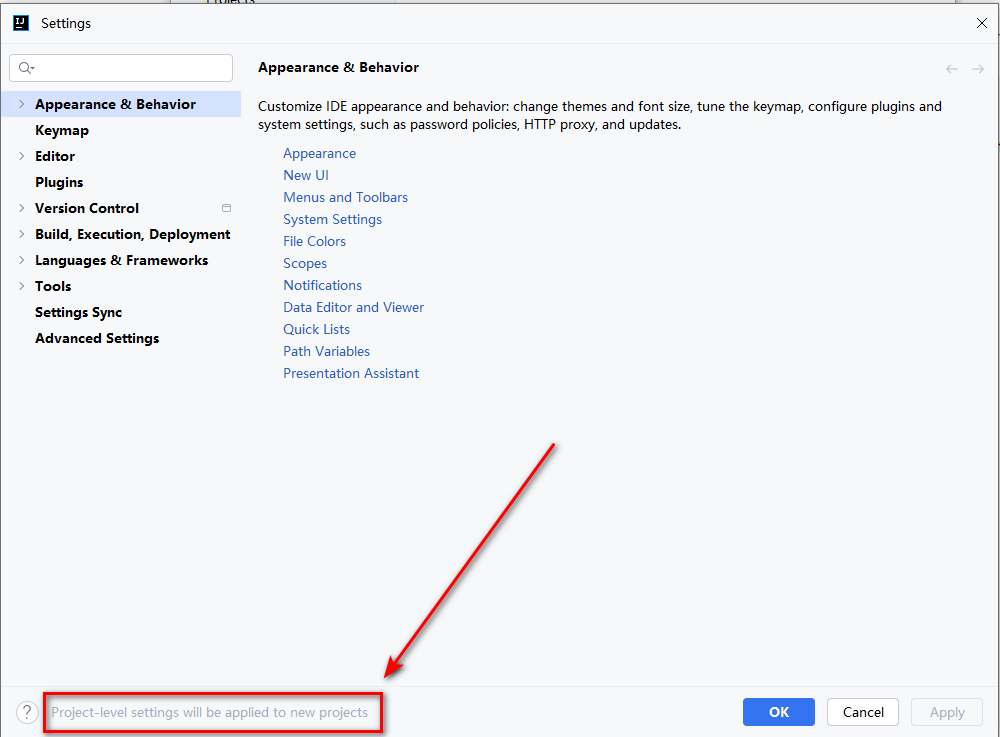Focus the settings search field
Screen dimensions: 1000x737
click(132, 68)
